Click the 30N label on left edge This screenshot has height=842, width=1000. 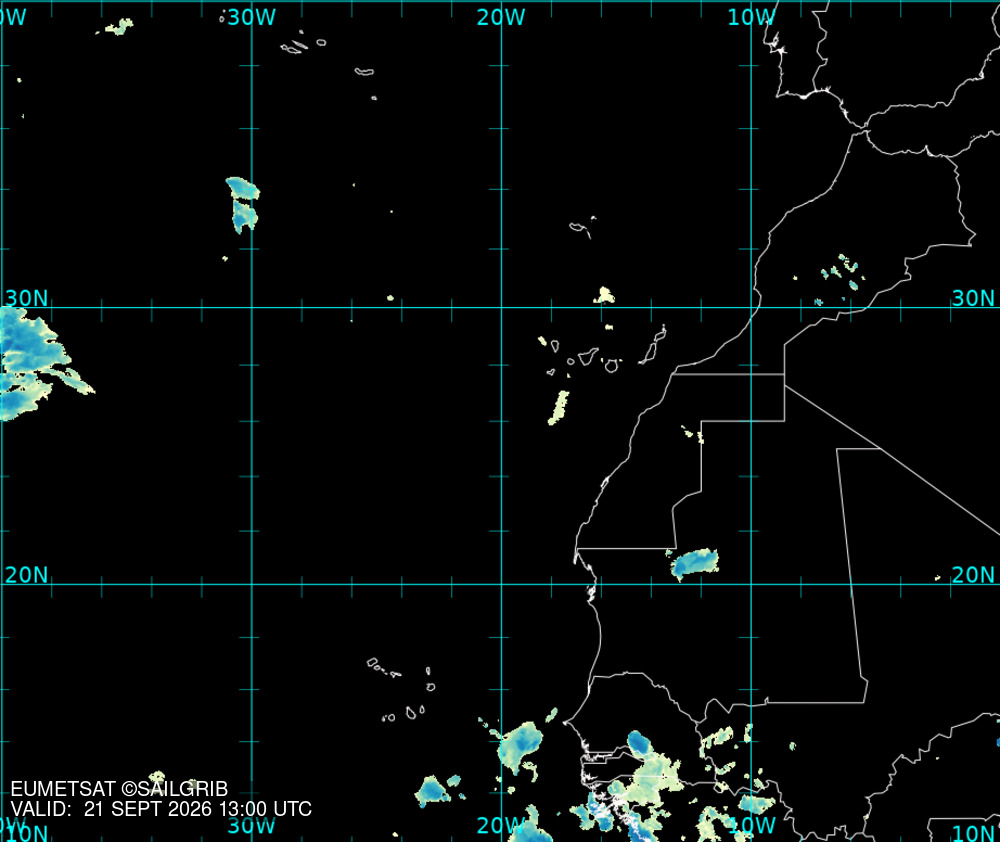27,298
